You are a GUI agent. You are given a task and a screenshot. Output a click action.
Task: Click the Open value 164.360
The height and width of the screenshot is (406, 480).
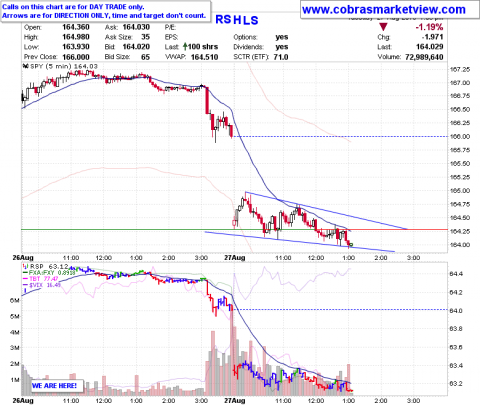pos(76,27)
